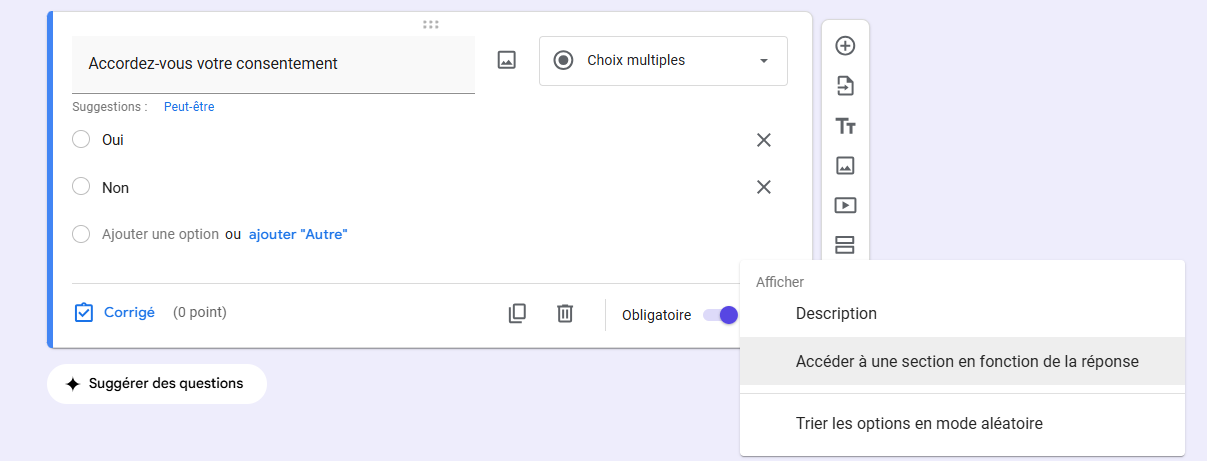Select "Trier les options en mode aléatoire"
This screenshot has width=1207, height=461.
[x=962, y=423]
